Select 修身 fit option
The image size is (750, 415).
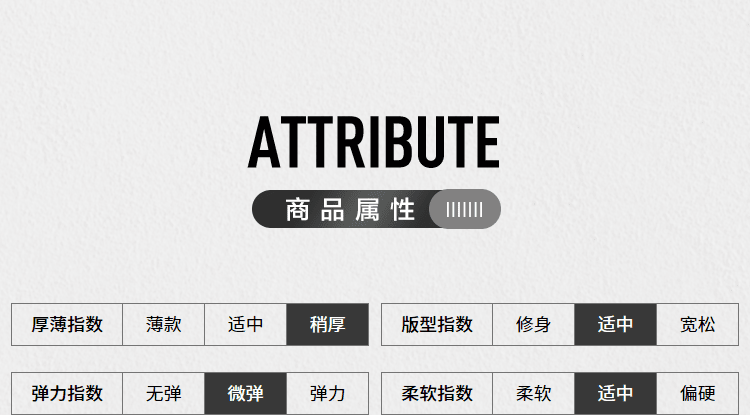(x=533, y=324)
